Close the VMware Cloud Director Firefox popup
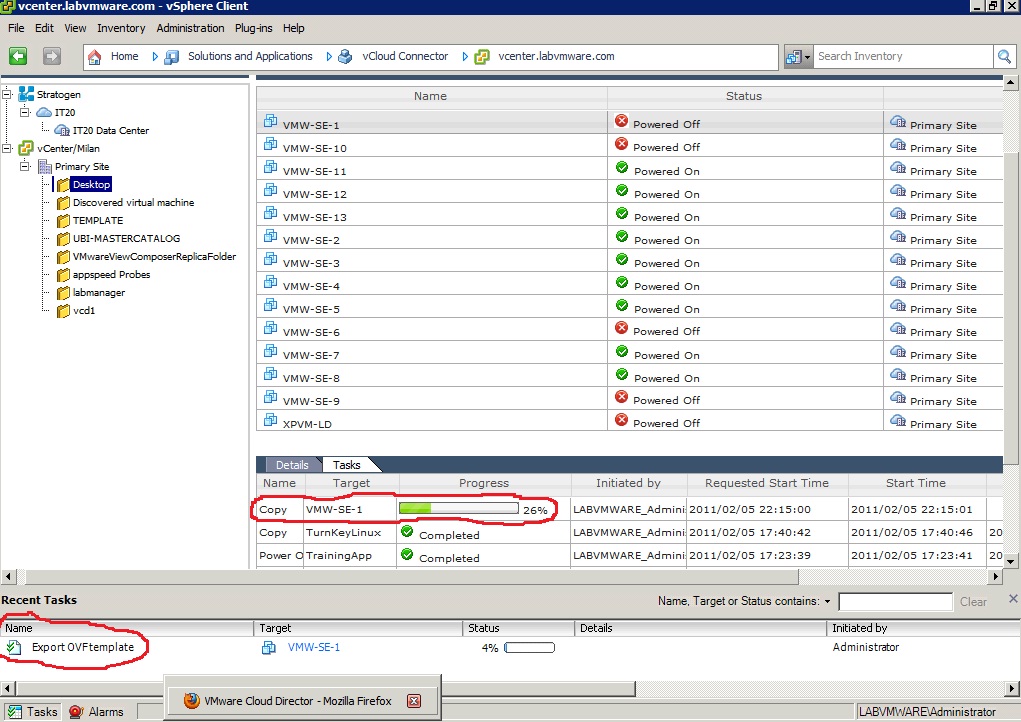The width and height of the screenshot is (1021, 722). (413, 701)
